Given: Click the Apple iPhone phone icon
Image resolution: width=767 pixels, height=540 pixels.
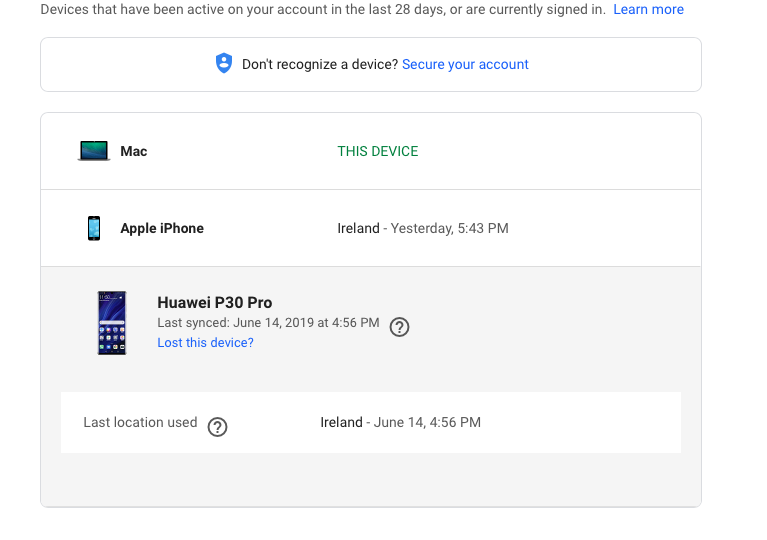Looking at the screenshot, I should pyautogui.click(x=94, y=228).
